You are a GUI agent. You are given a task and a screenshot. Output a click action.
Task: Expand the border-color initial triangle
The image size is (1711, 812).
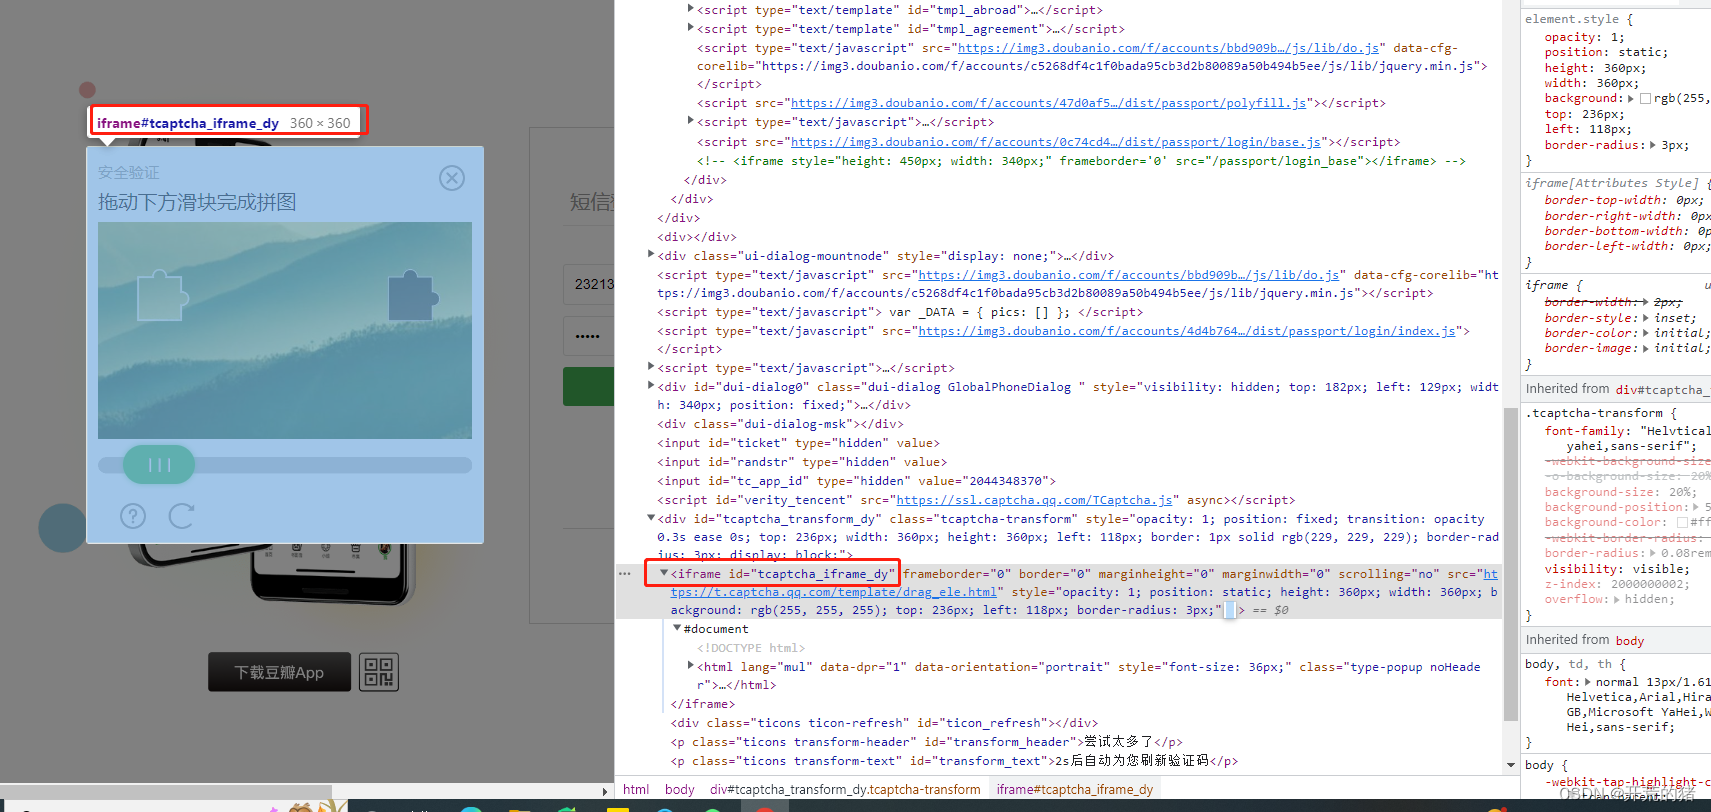[1645, 333]
